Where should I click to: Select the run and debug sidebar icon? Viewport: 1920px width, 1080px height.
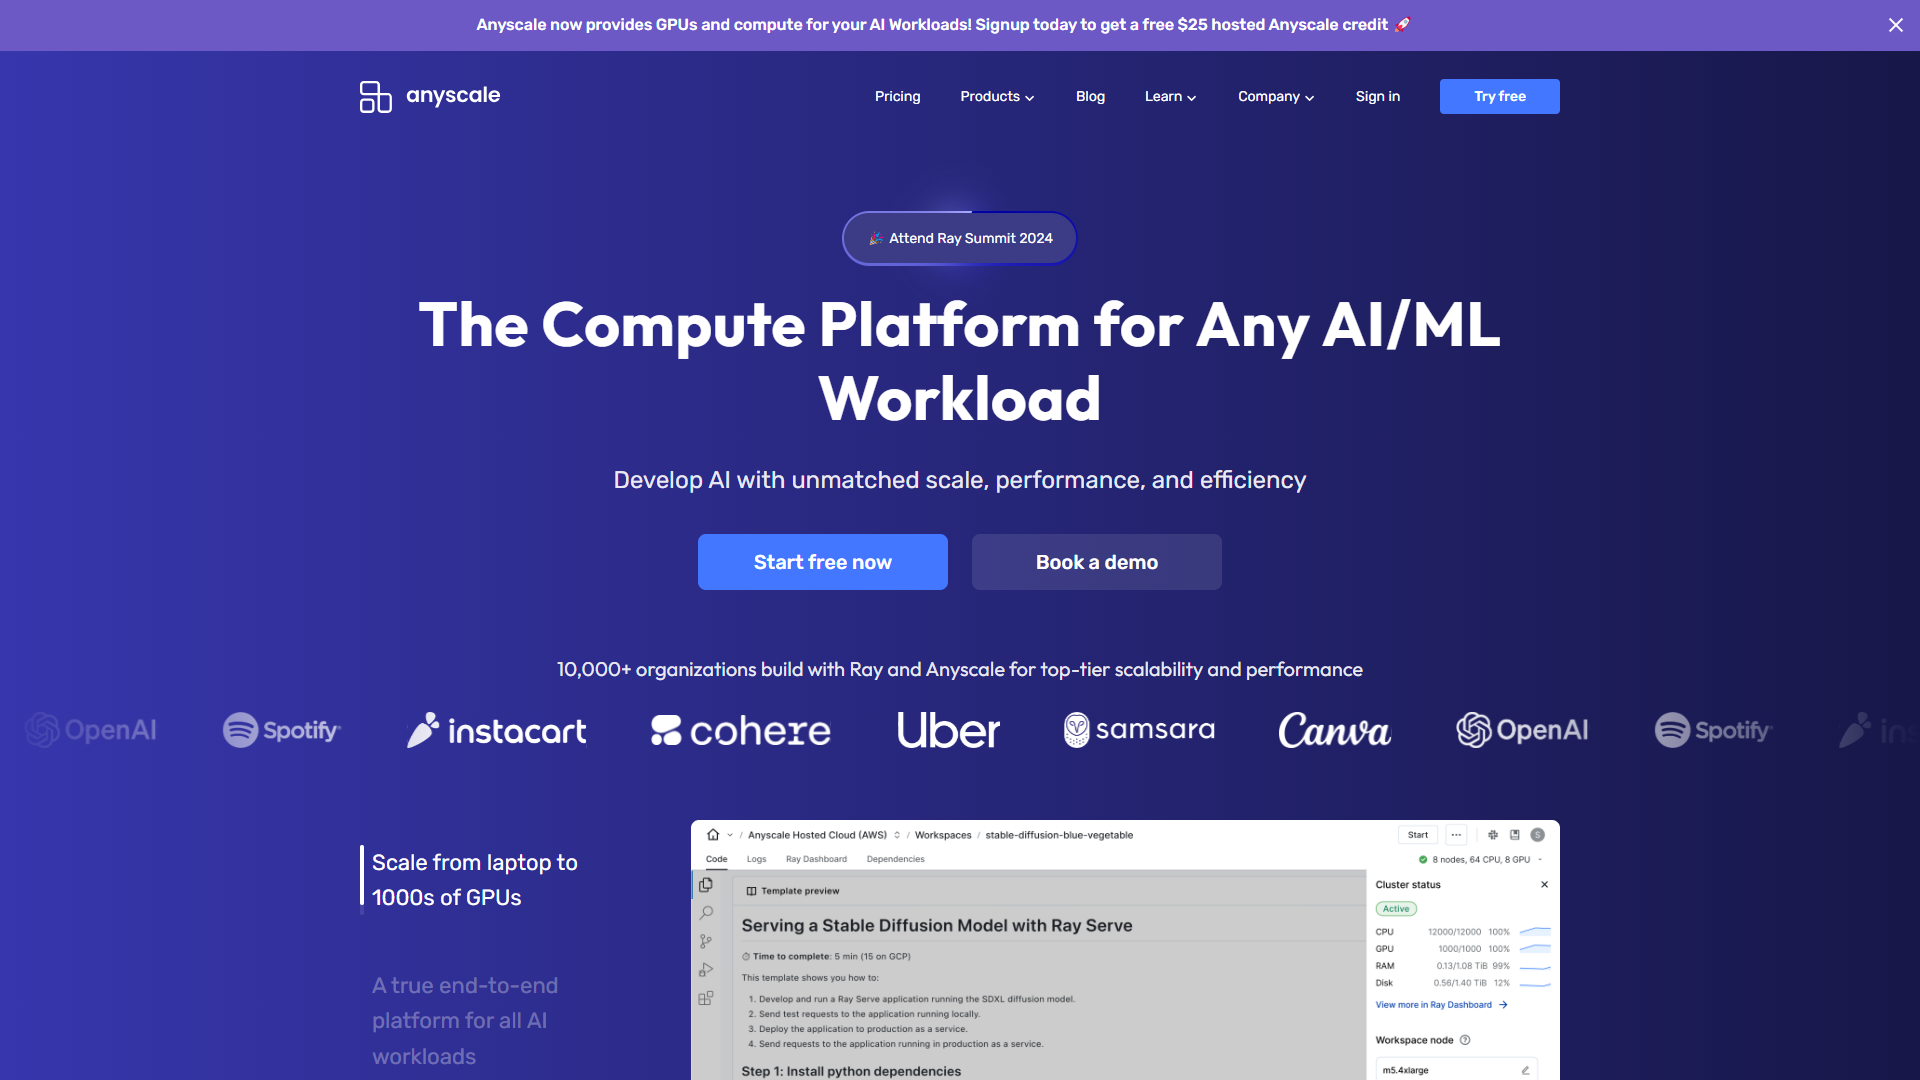[x=706, y=968]
